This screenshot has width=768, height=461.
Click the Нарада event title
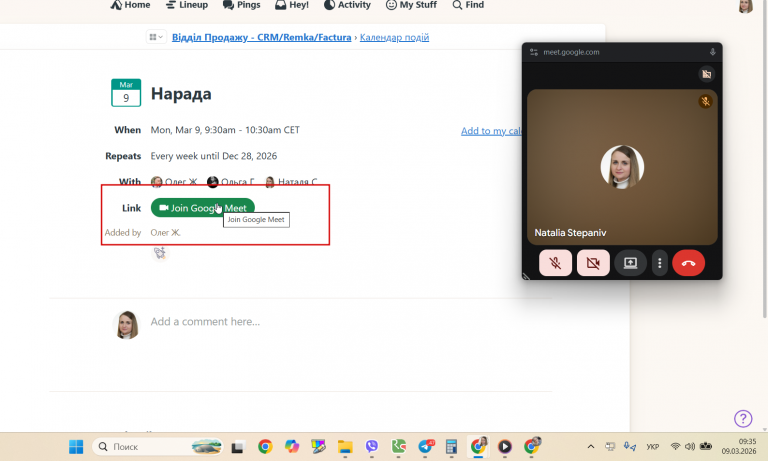(x=181, y=94)
